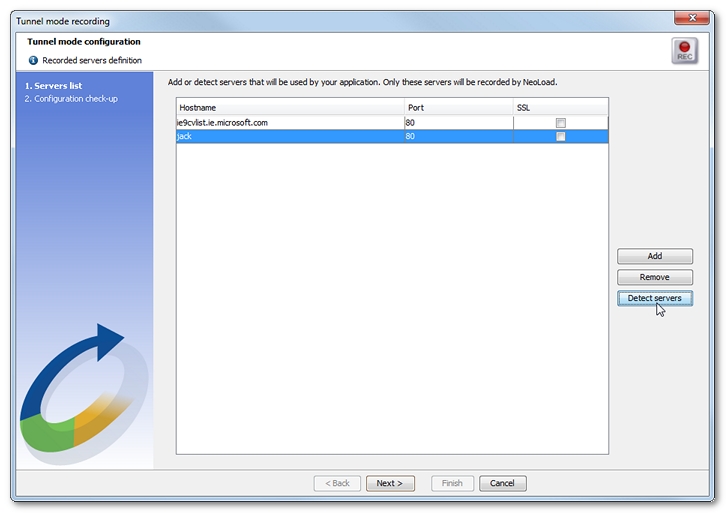Click the Port column header
This screenshot has height=513, width=726.
coord(458,107)
